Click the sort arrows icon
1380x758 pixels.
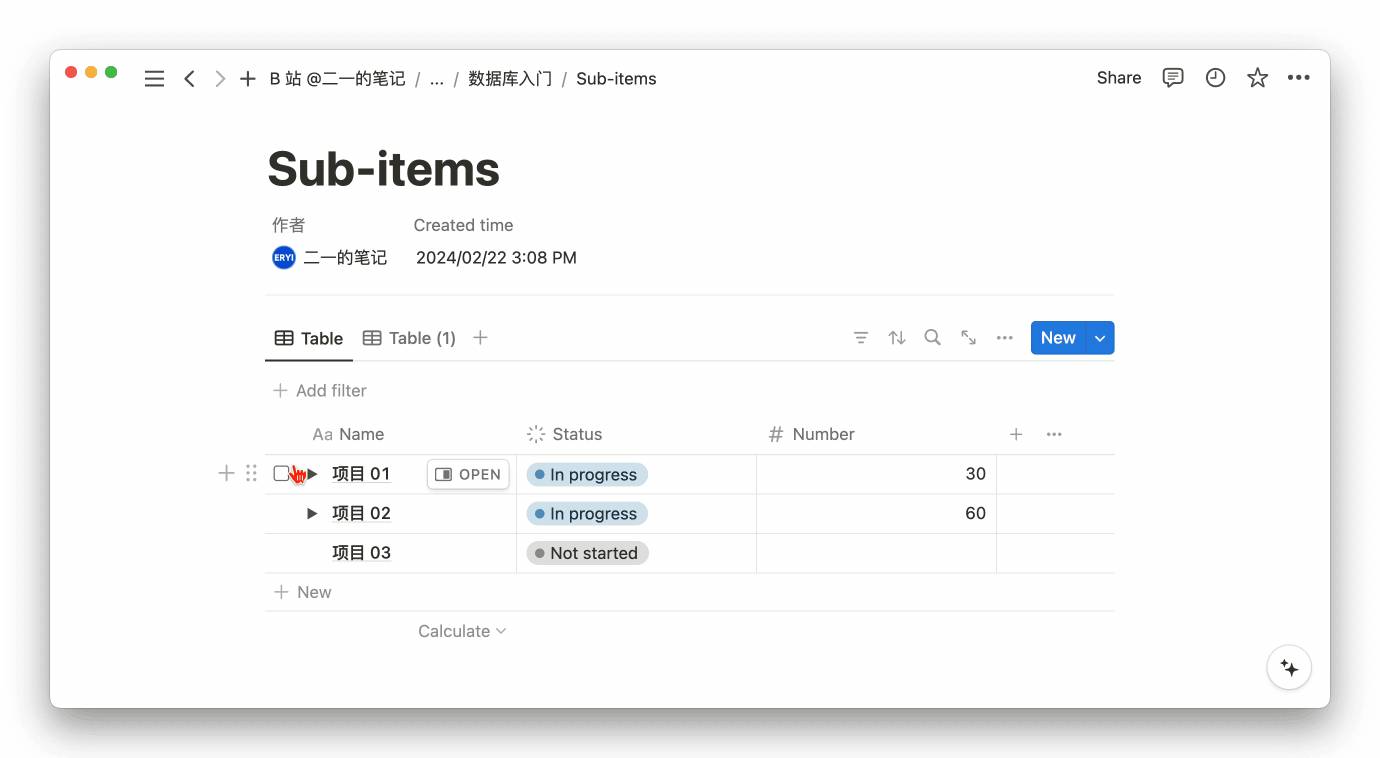(897, 338)
